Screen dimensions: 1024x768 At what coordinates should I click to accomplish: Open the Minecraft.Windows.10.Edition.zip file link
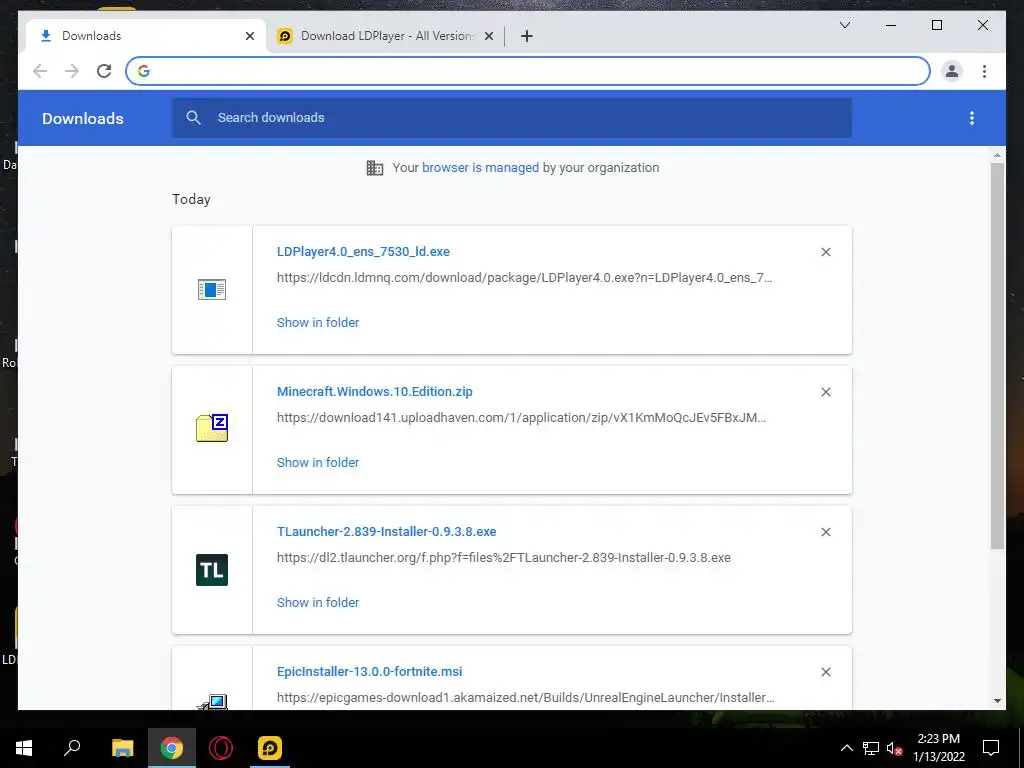pyautogui.click(x=375, y=391)
